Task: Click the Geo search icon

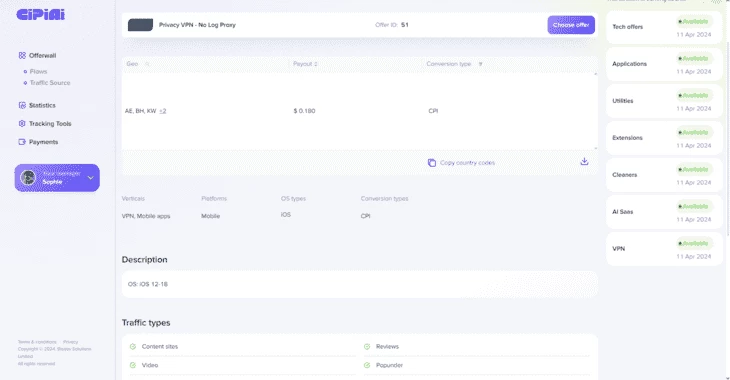Action: click(x=147, y=64)
